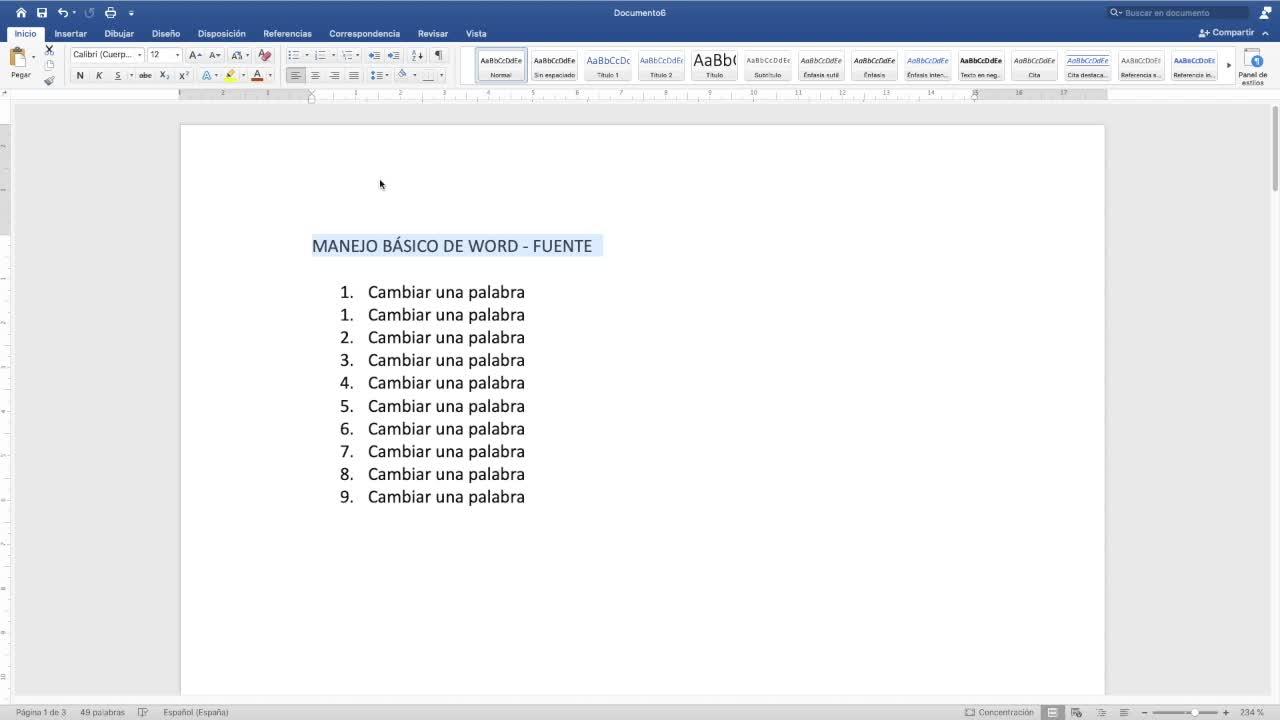Apply the red font color
This screenshot has width=1280, height=720.
[257, 76]
